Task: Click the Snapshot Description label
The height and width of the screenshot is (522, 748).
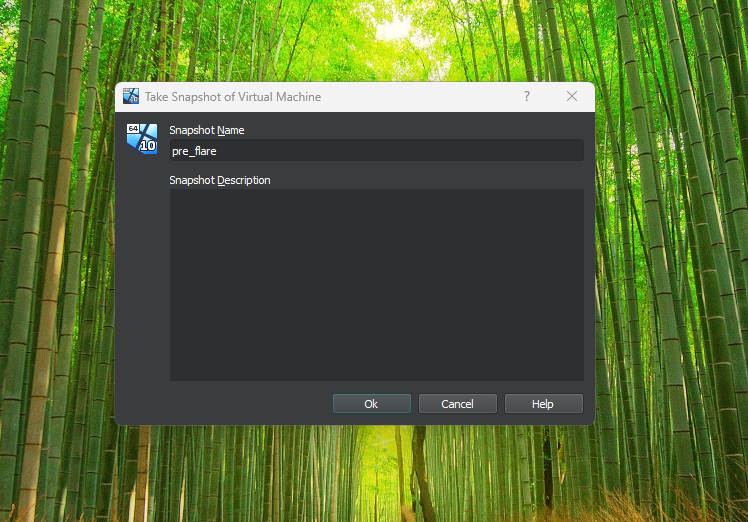Action: [220, 180]
